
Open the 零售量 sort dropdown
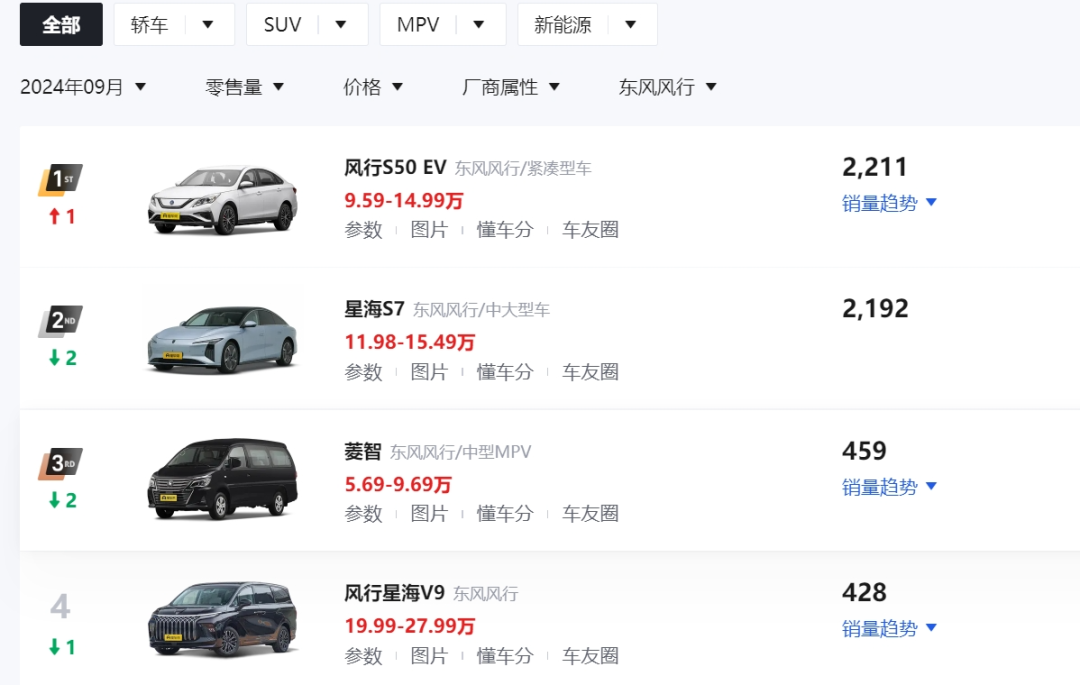coord(245,87)
